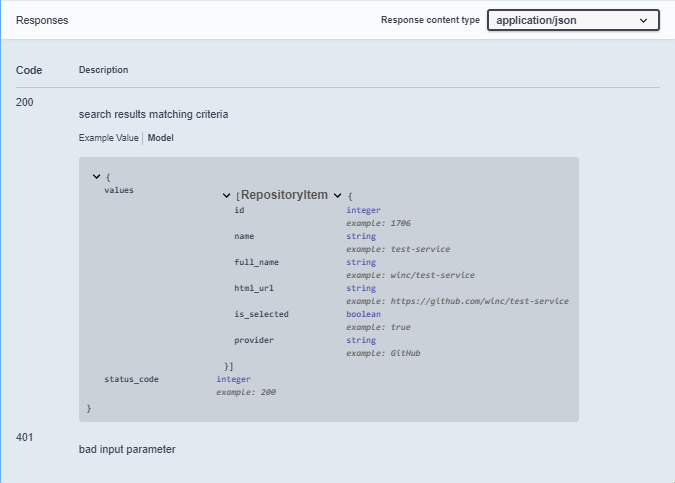Click the status_code property name
The image size is (675, 483).
point(131,379)
